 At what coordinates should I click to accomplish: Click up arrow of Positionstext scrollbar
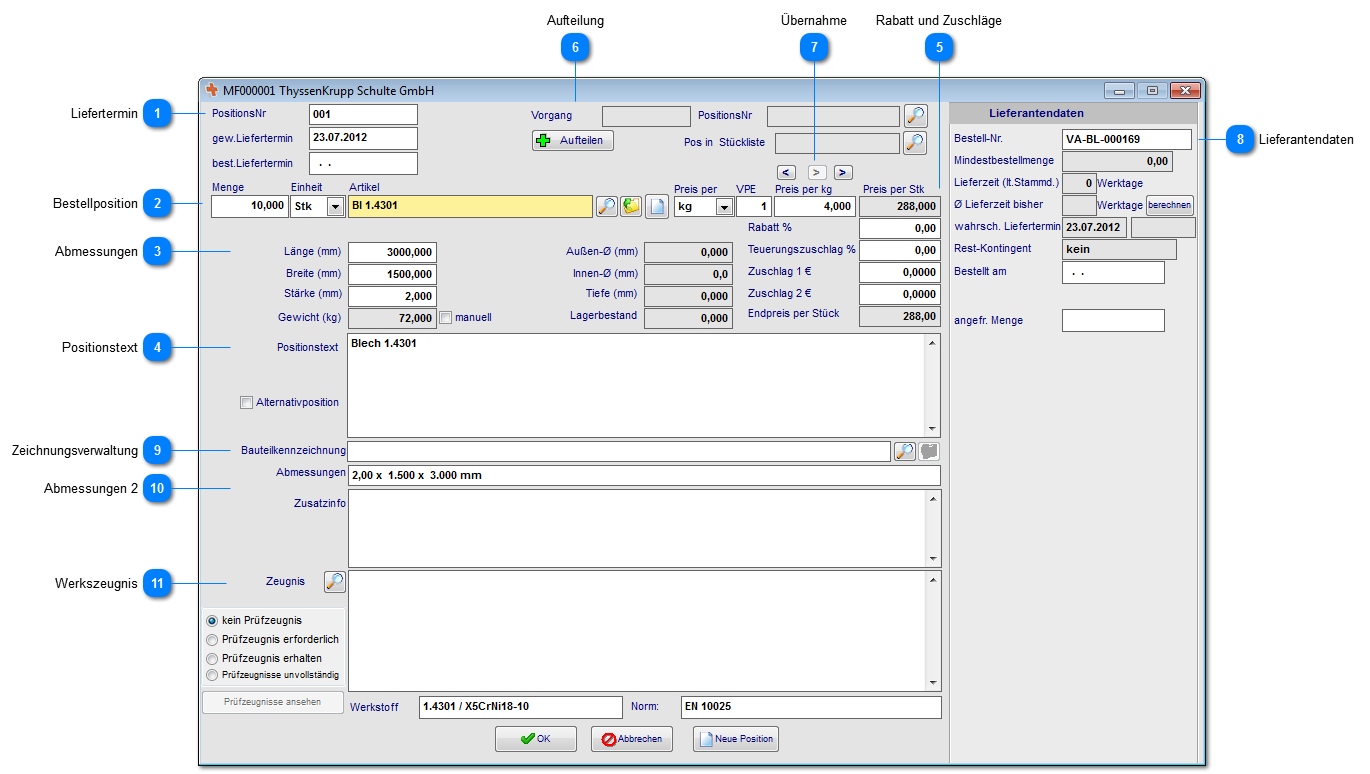click(x=933, y=343)
